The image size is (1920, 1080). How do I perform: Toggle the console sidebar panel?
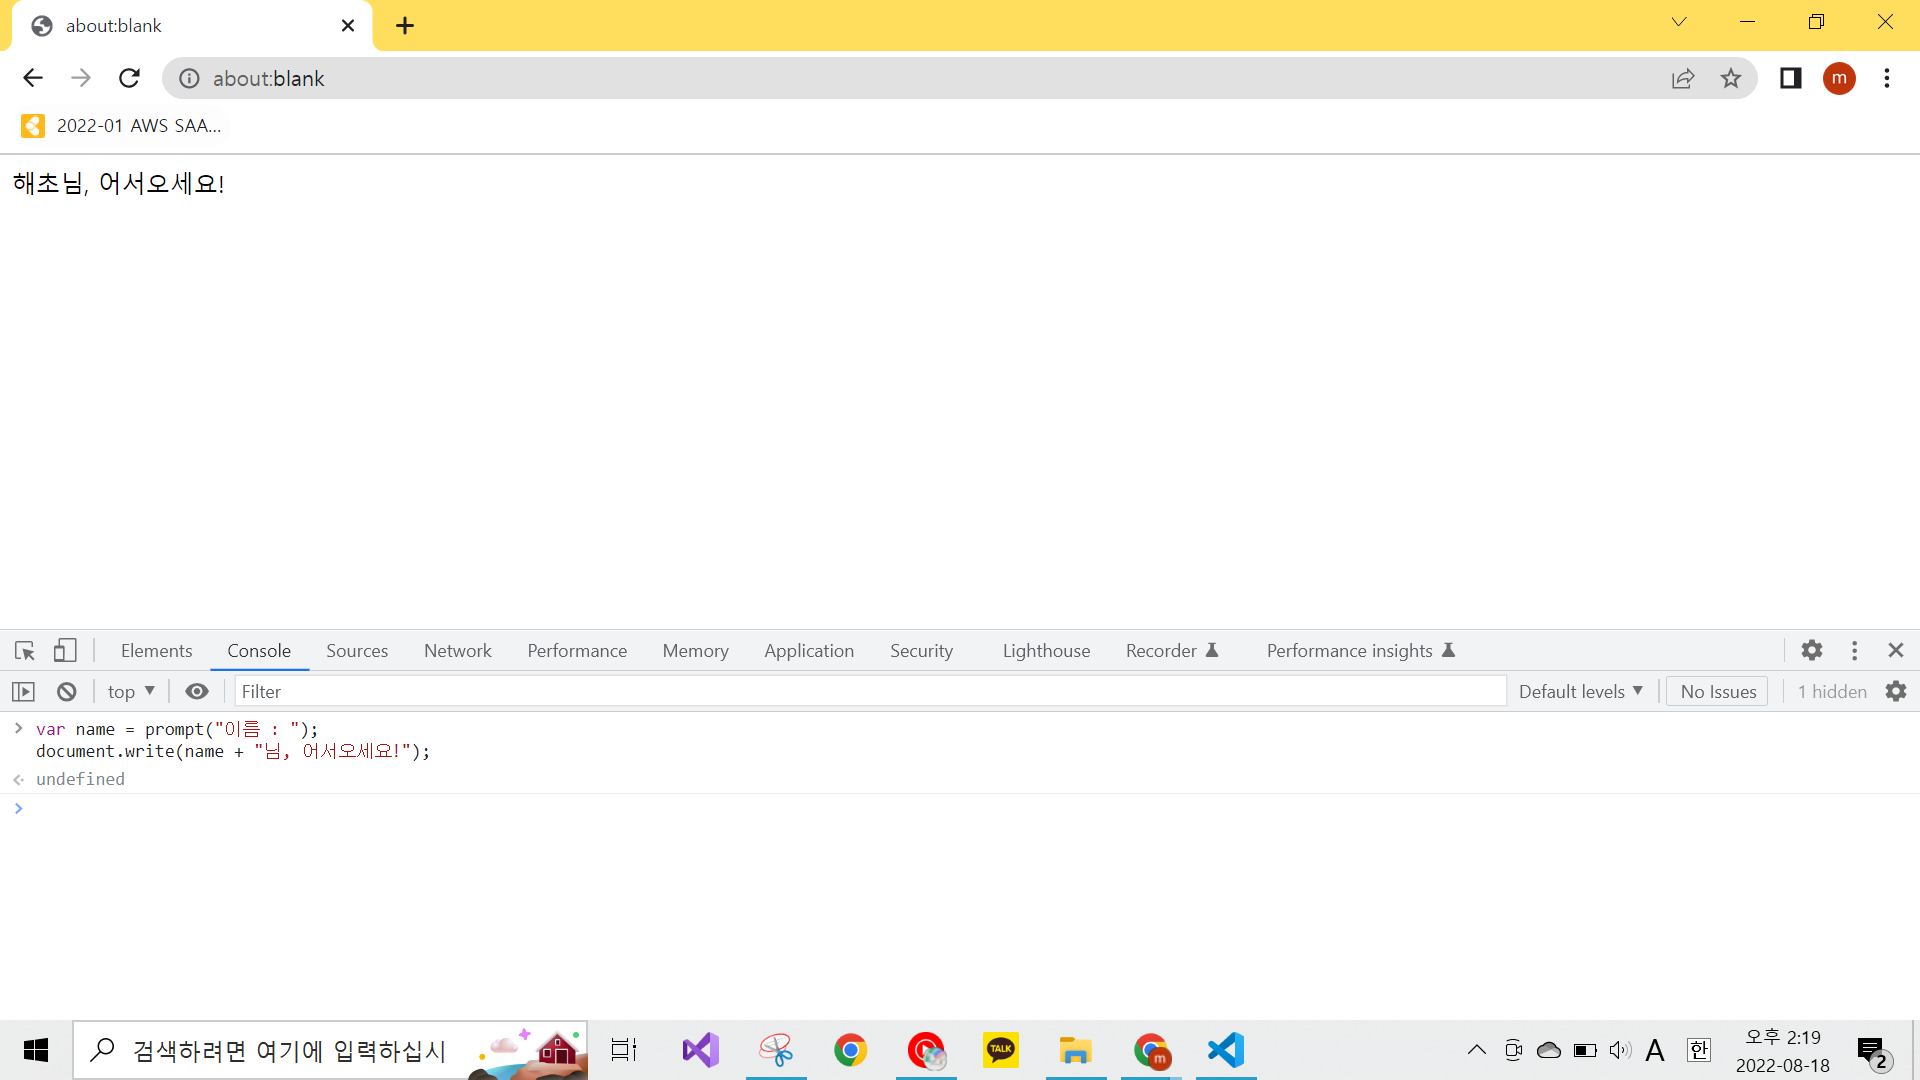(x=23, y=692)
